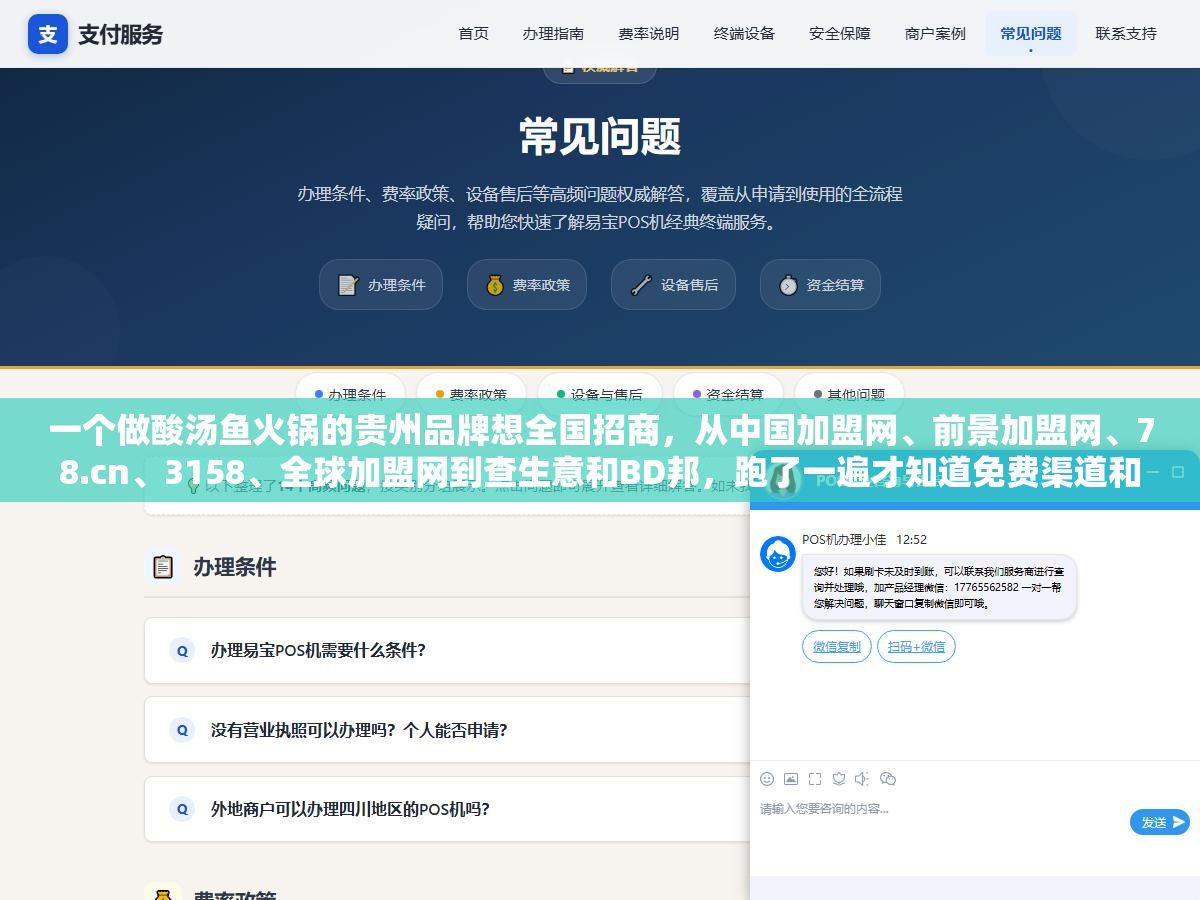
Task: Click the 资金结算 stopwatch pill
Action: point(820,285)
